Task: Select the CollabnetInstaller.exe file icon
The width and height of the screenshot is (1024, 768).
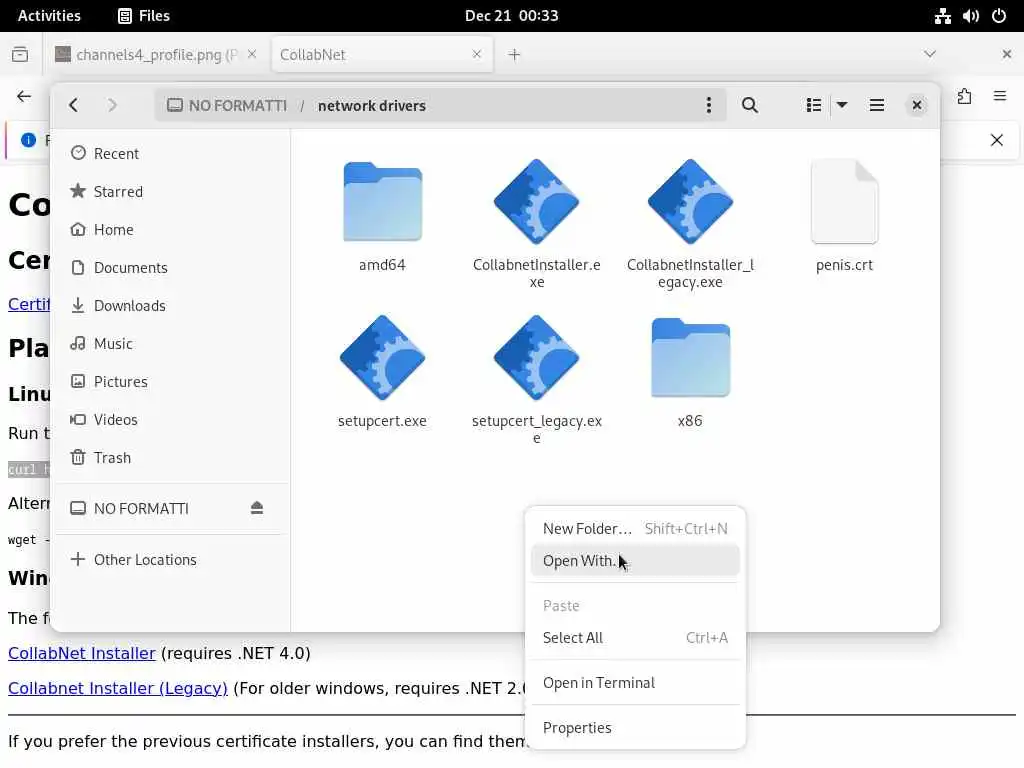Action: point(536,202)
